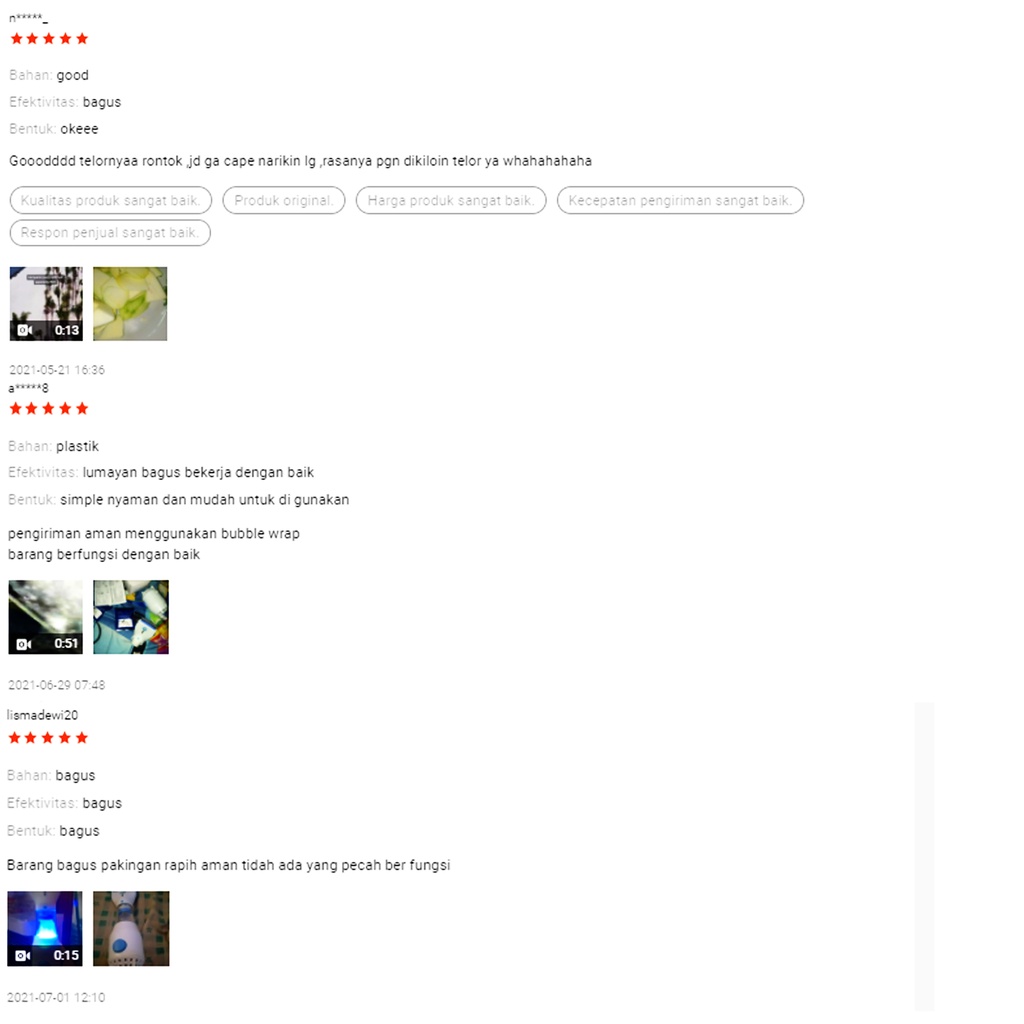The image size is (1024, 1024).
Task: Click the camera icon on 0:13 video
Action: [x=24, y=330]
